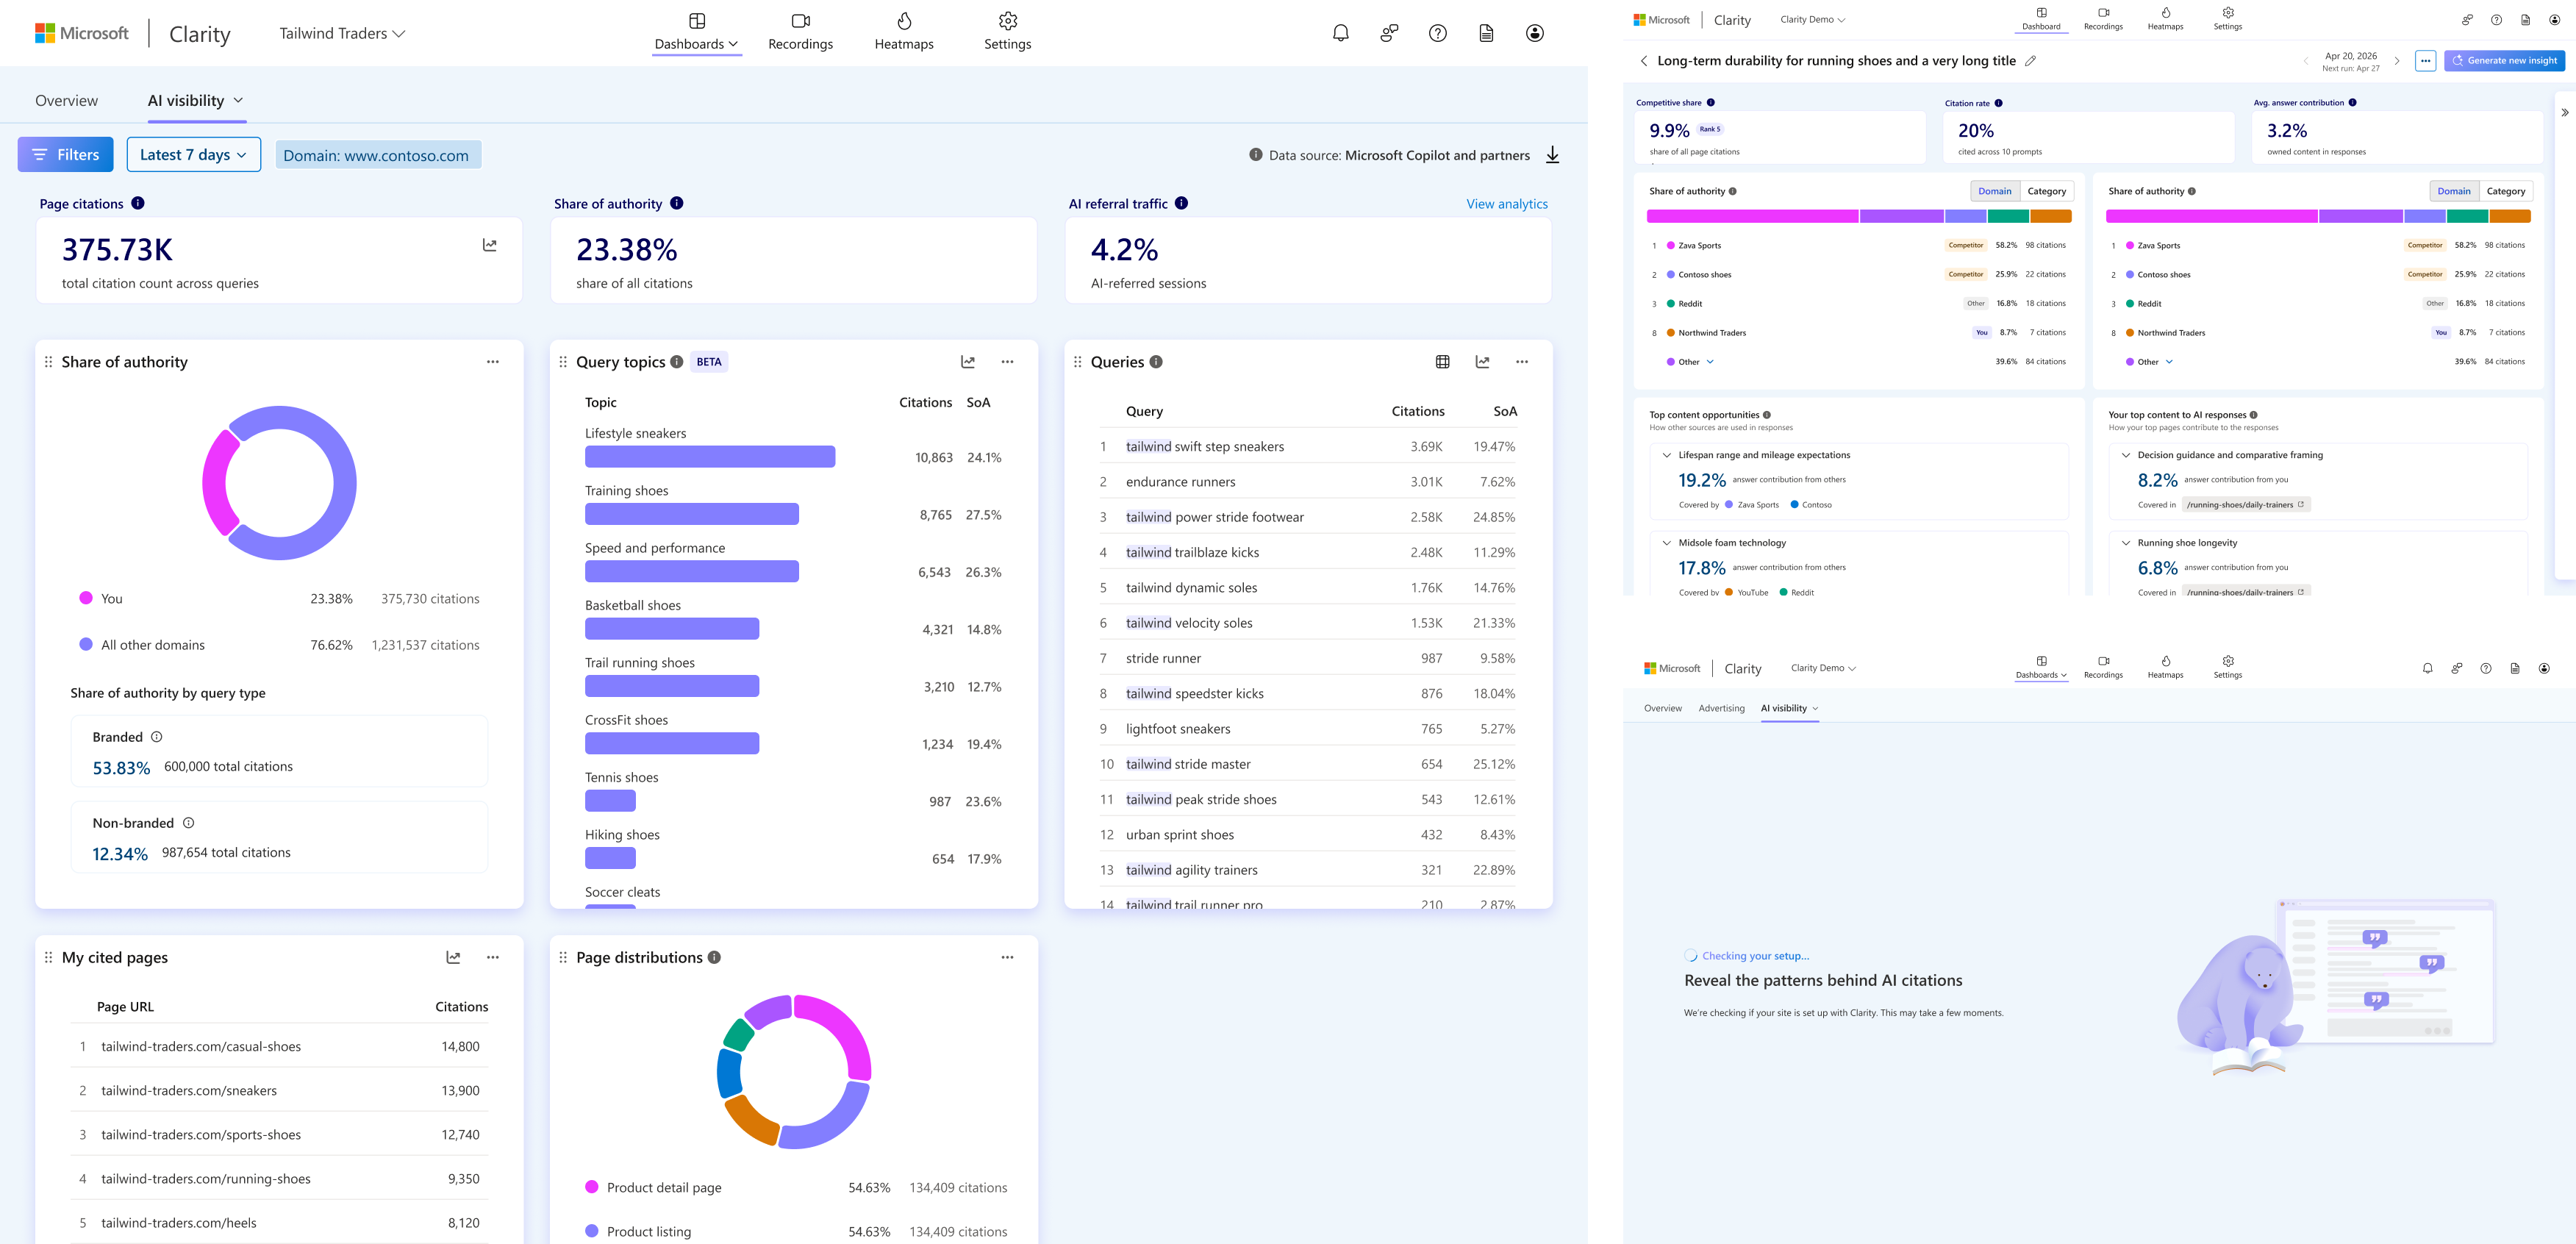This screenshot has height=1244, width=2576.
Task: Click Citation rate info icon
Action: click(1999, 102)
